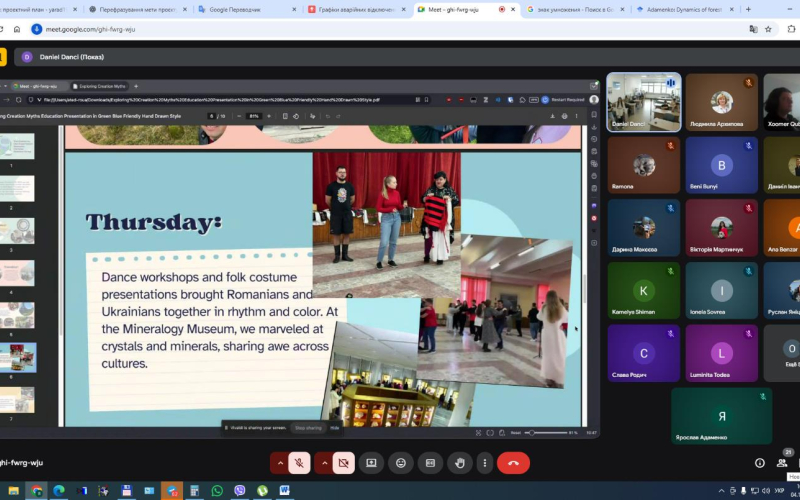Image resolution: width=800 pixels, height=500 pixels.
Task: Raise hand in the meeting
Action: click(459, 463)
